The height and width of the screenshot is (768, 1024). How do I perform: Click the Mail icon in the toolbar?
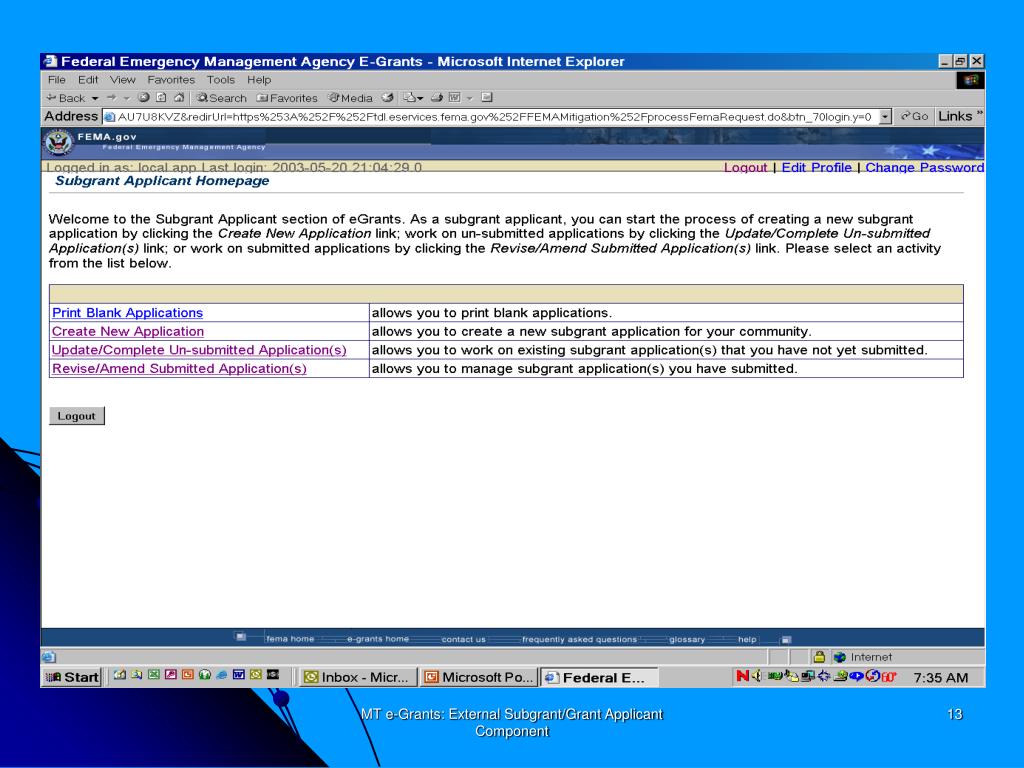[409, 97]
